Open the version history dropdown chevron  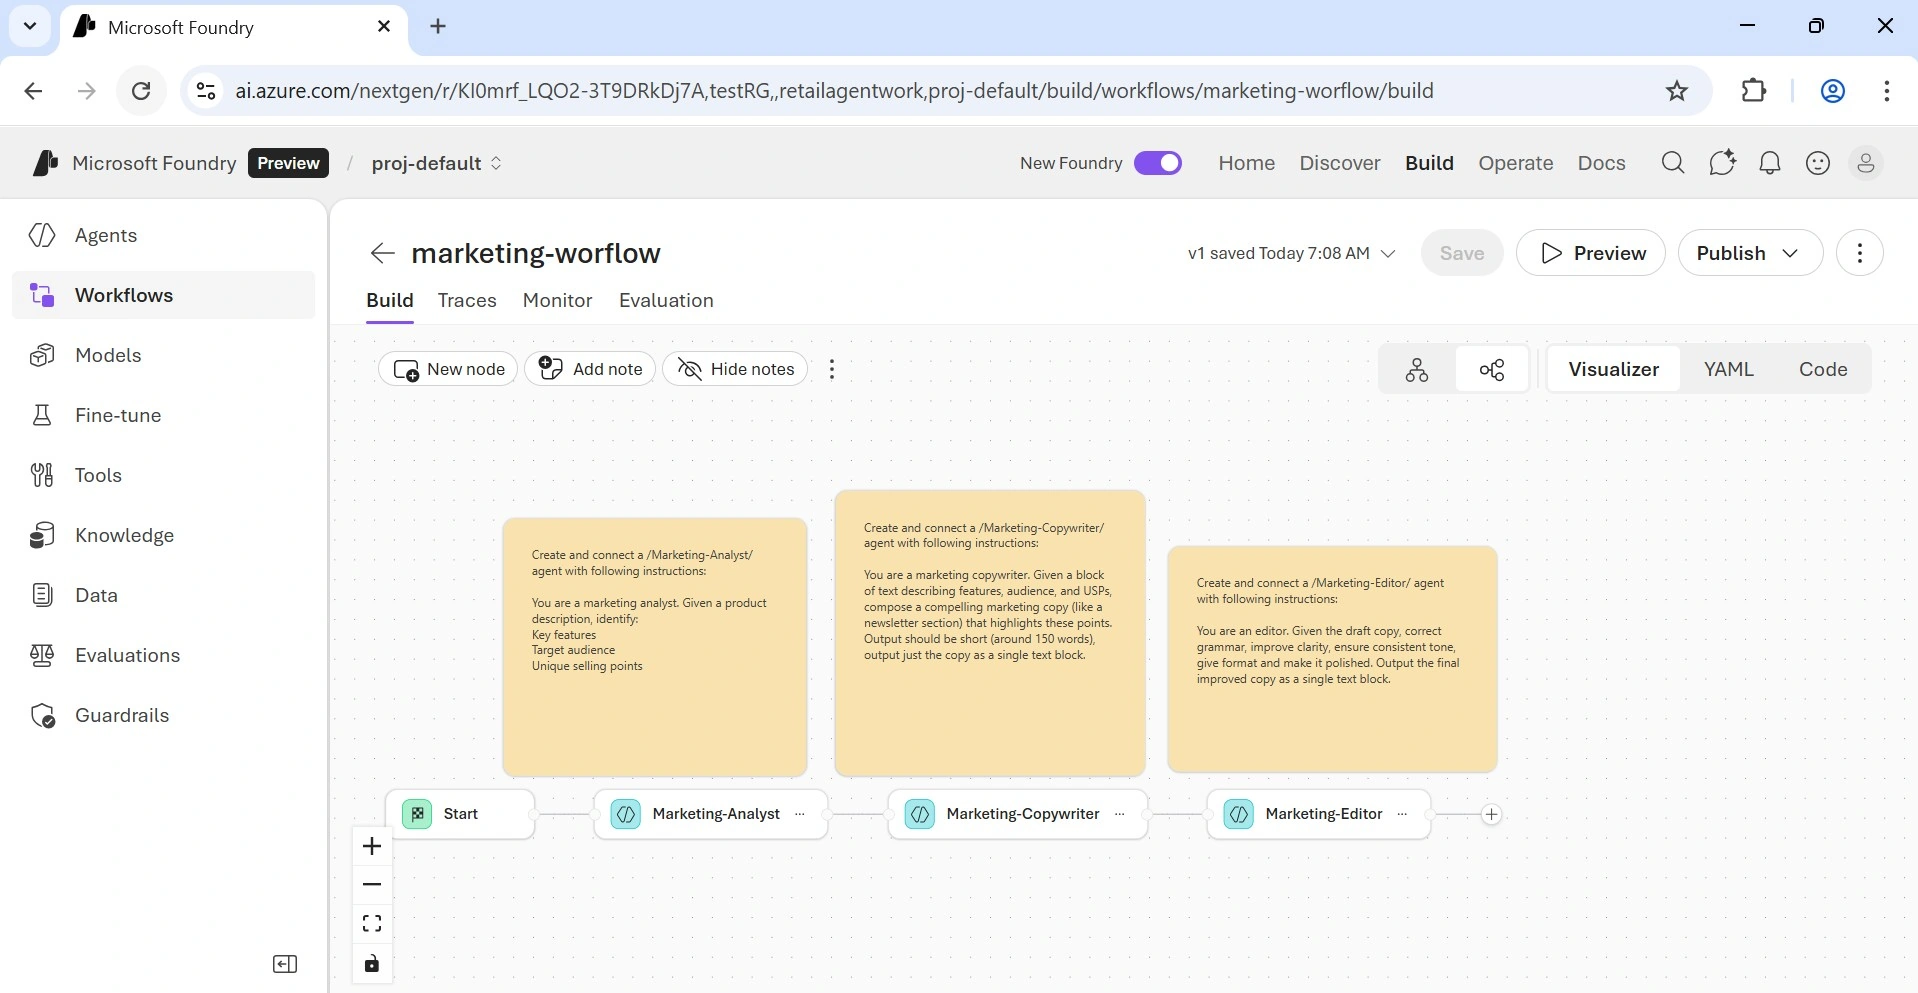[x=1388, y=254]
